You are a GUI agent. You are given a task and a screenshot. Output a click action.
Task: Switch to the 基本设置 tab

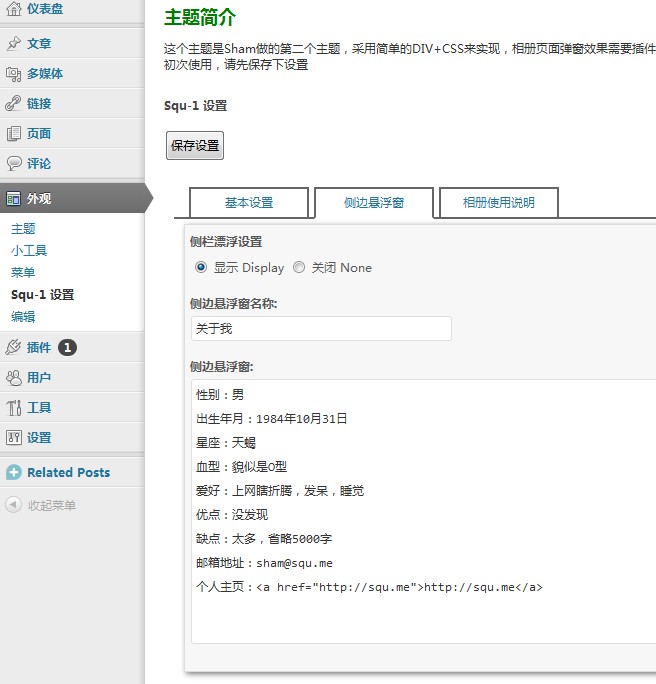249,203
